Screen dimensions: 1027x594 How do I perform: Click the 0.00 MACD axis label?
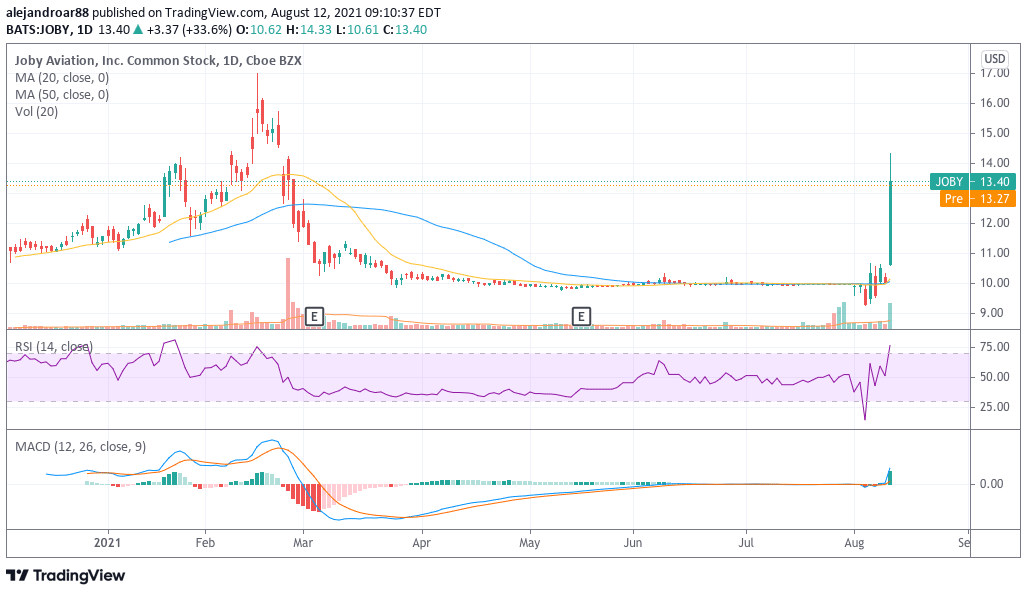[x=991, y=484]
